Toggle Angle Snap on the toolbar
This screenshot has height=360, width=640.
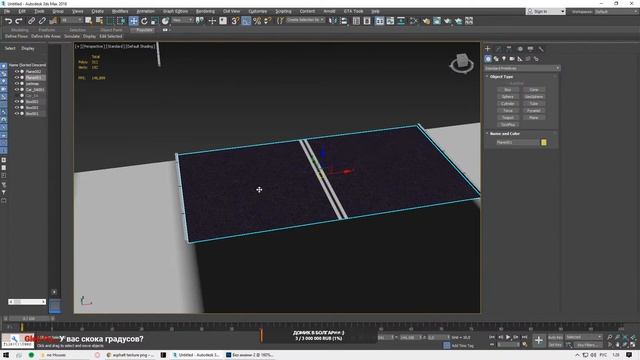point(246,21)
